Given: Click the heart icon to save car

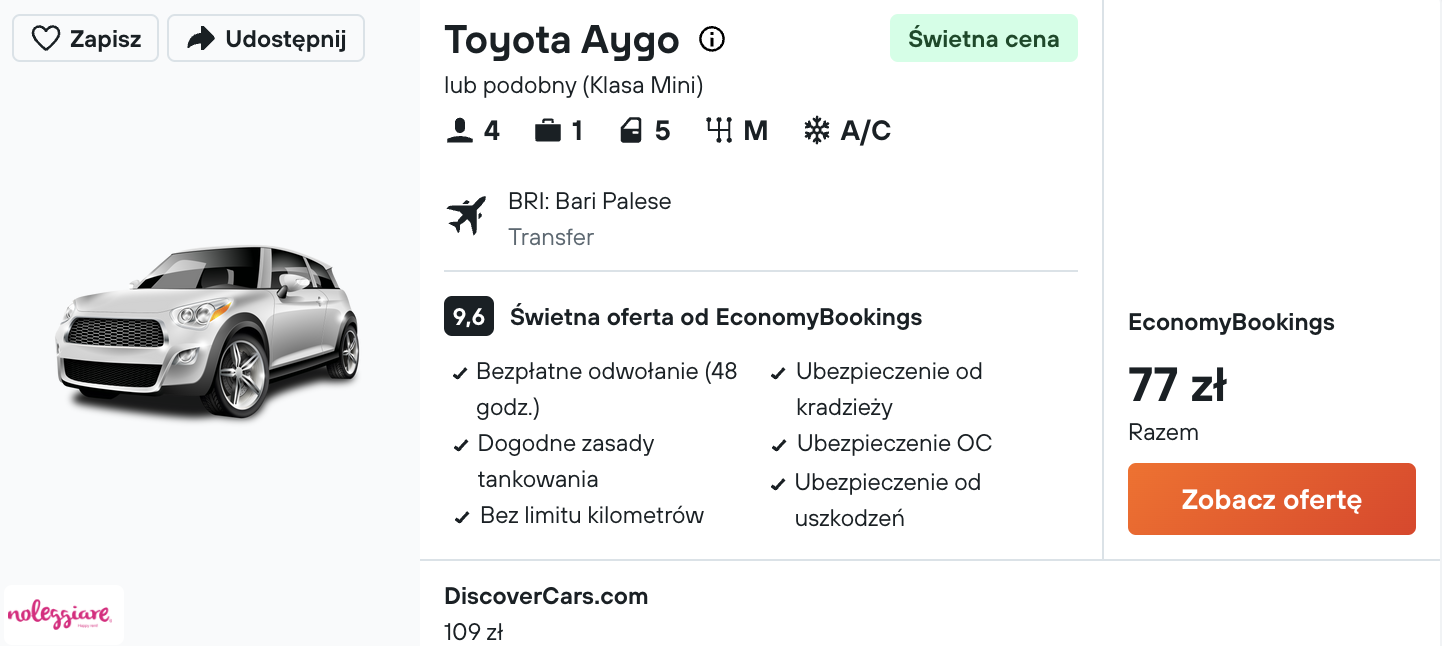Looking at the screenshot, I should 46,39.
